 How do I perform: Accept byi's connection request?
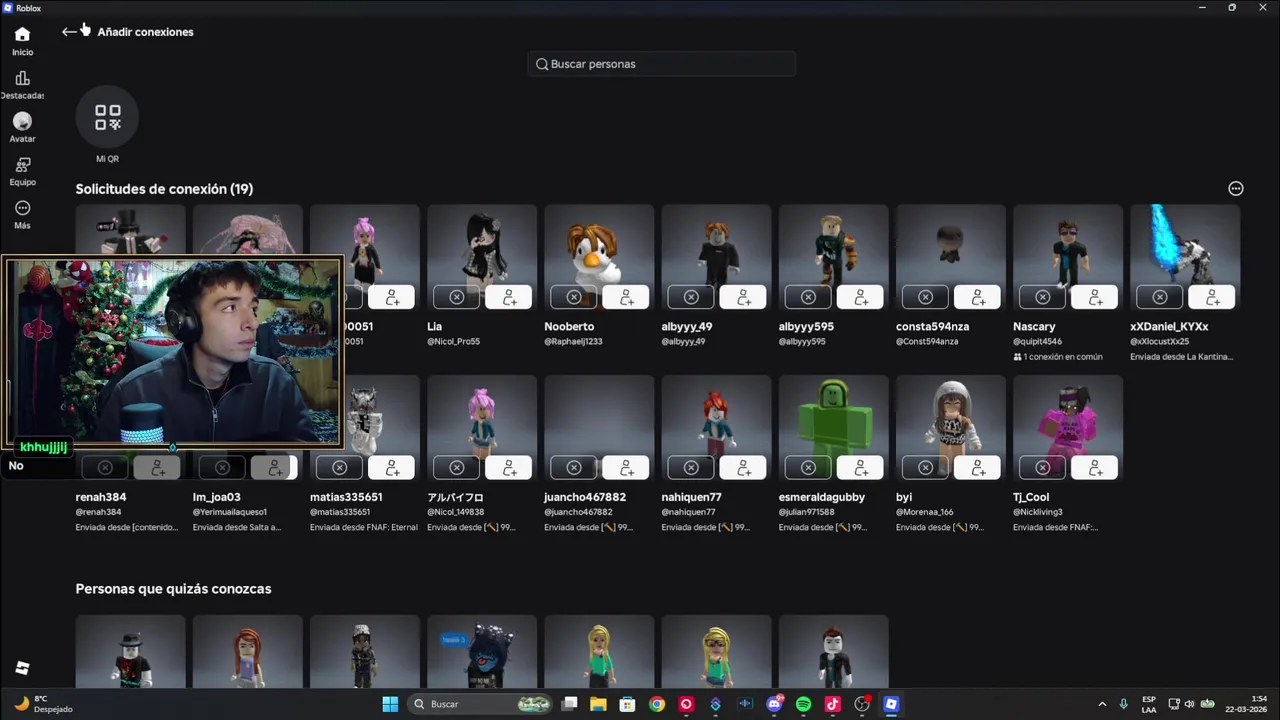978,468
